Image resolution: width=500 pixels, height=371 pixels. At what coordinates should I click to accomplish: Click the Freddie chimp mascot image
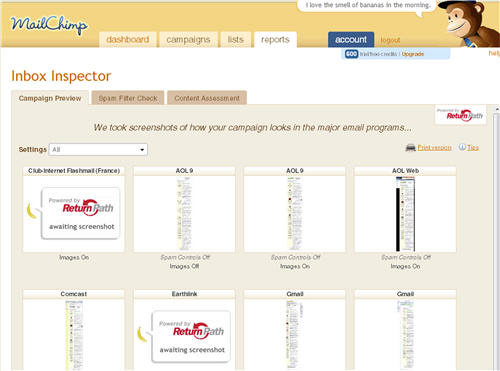[x=470, y=23]
